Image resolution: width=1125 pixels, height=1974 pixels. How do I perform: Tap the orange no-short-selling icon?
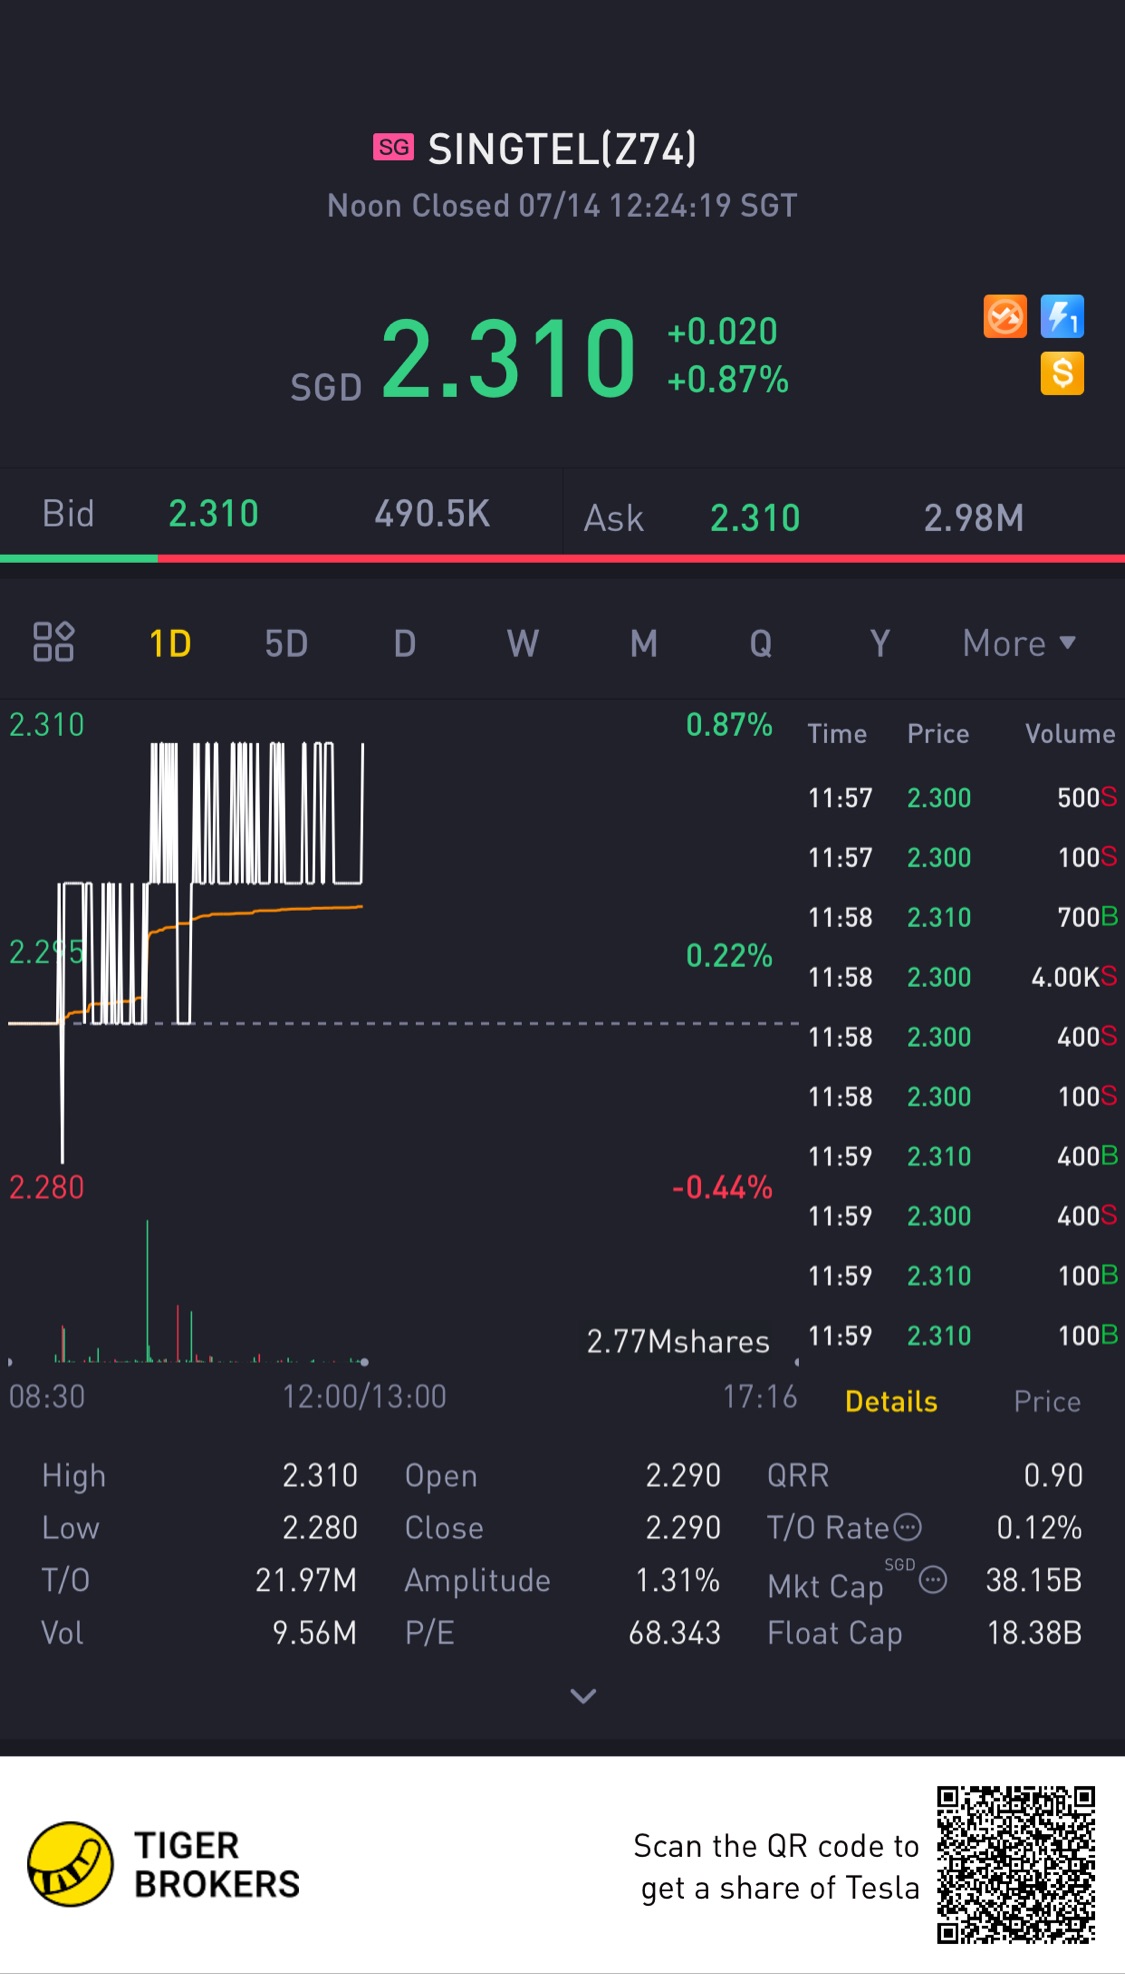(x=1005, y=317)
